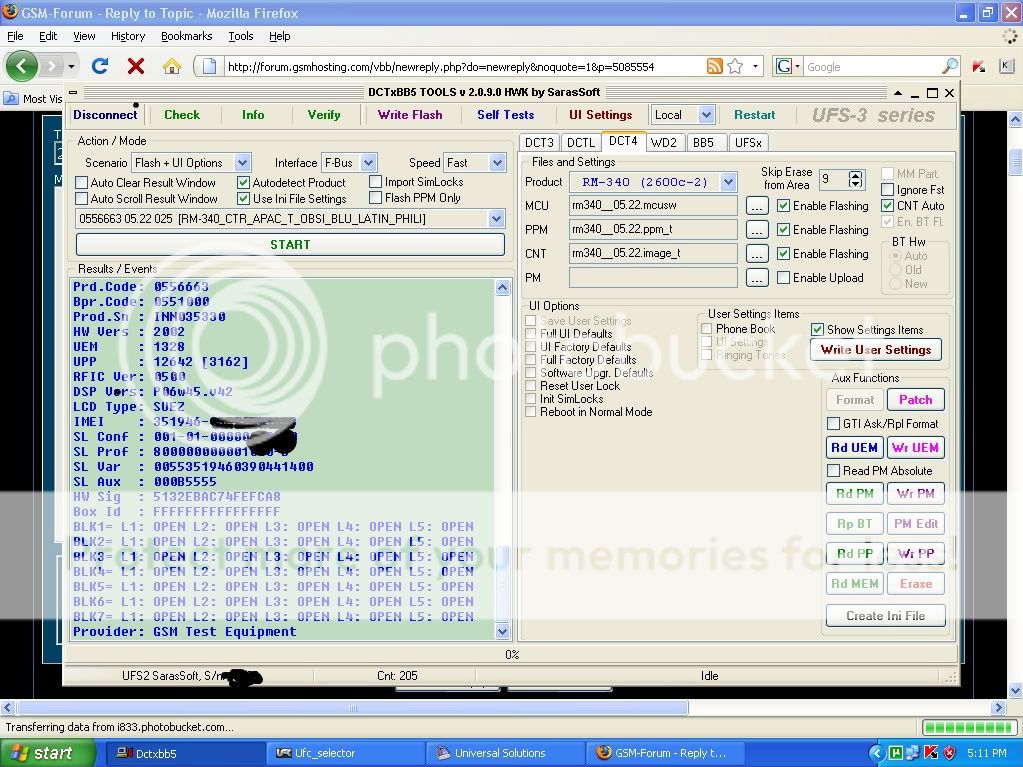Stop page loading with the red X
The image size is (1023, 767).
(136, 66)
